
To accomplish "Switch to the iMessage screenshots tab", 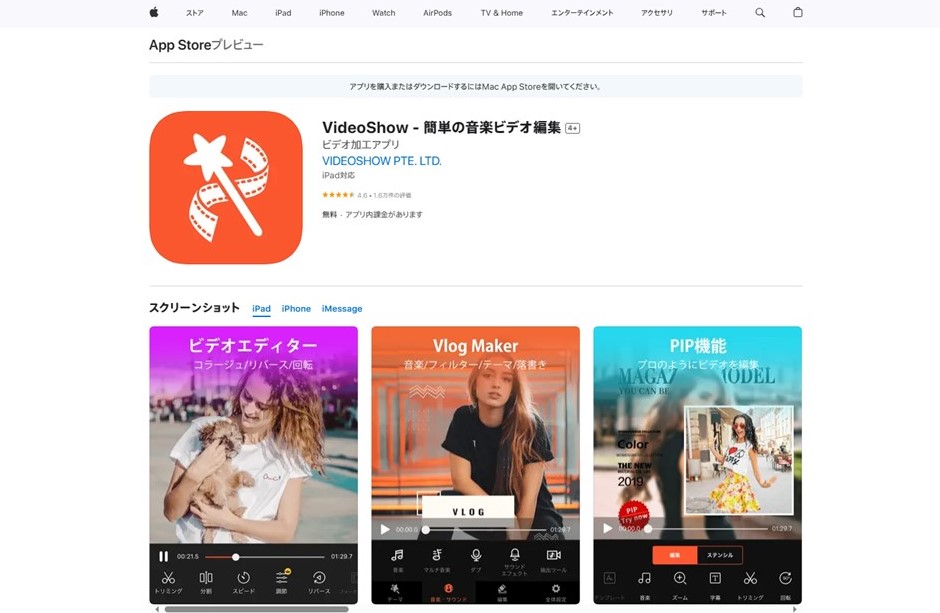I will tap(342, 309).
